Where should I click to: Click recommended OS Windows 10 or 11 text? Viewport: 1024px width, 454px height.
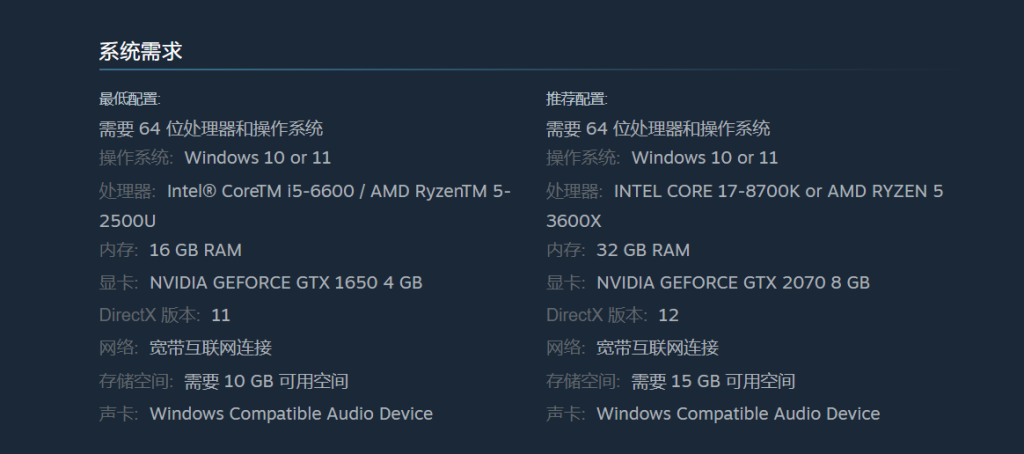[705, 157]
